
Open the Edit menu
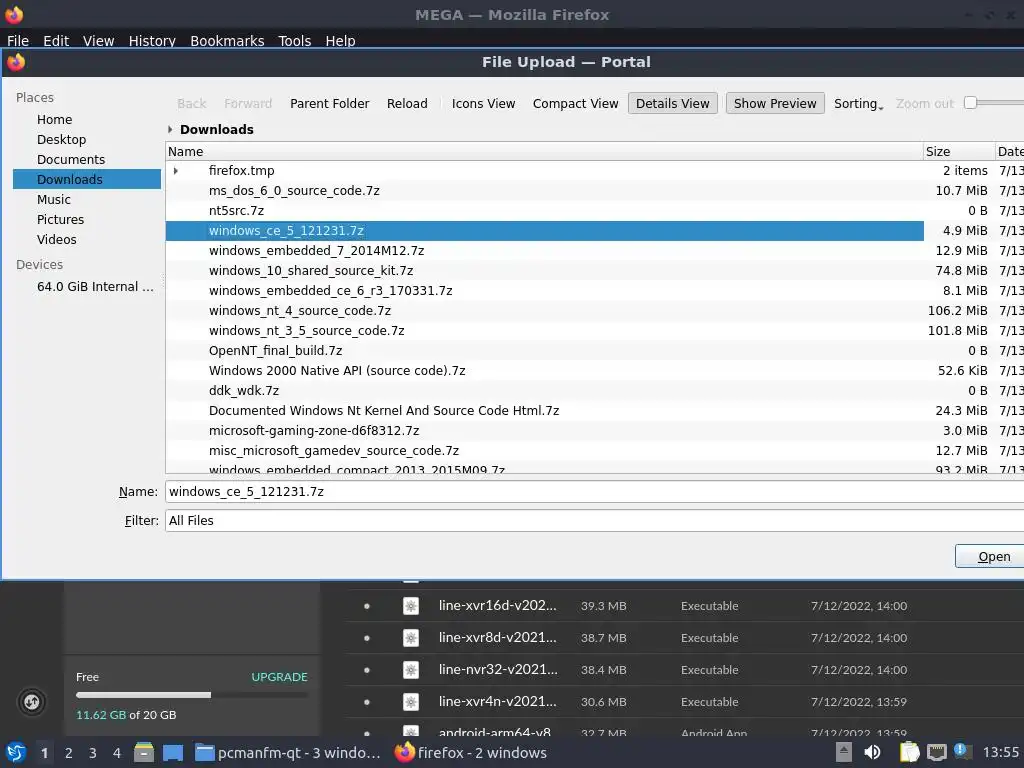[x=56, y=40]
